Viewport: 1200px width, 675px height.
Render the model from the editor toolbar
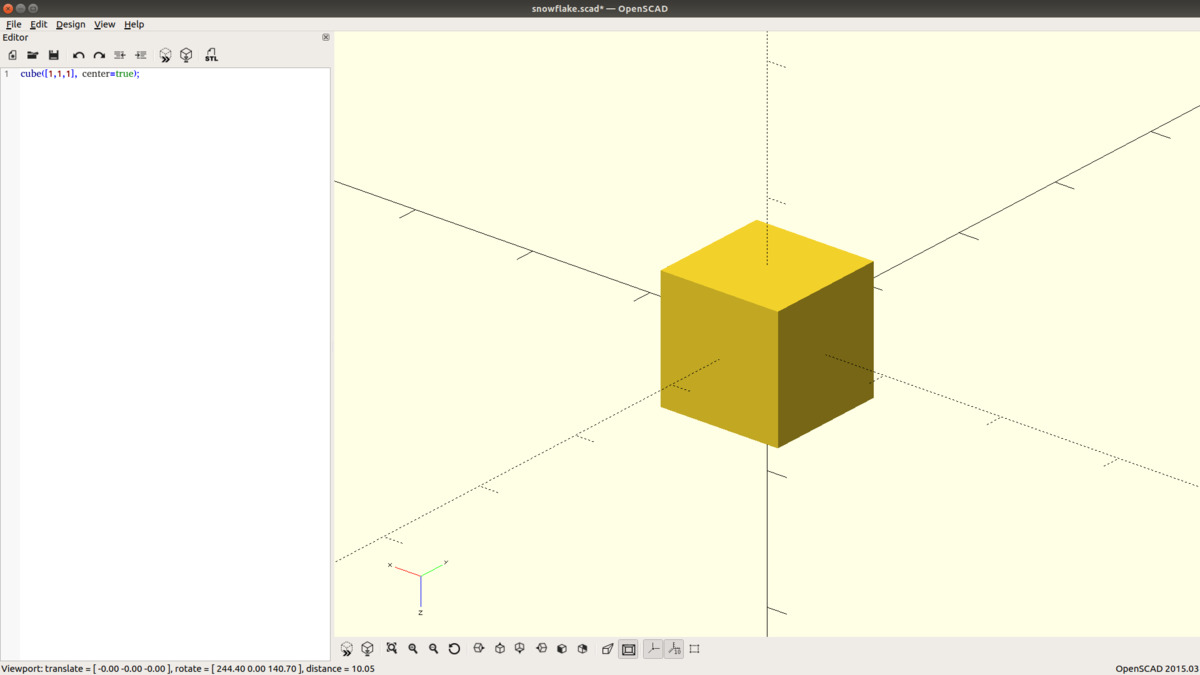pyautogui.click(x=186, y=55)
